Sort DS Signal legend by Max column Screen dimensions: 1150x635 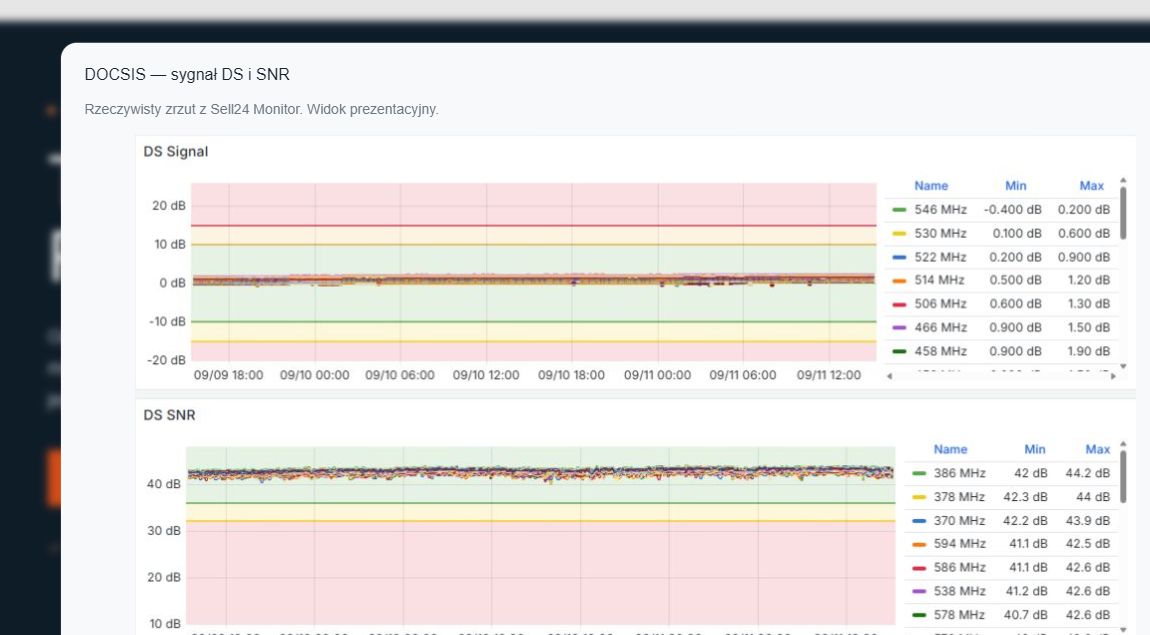tap(1091, 186)
